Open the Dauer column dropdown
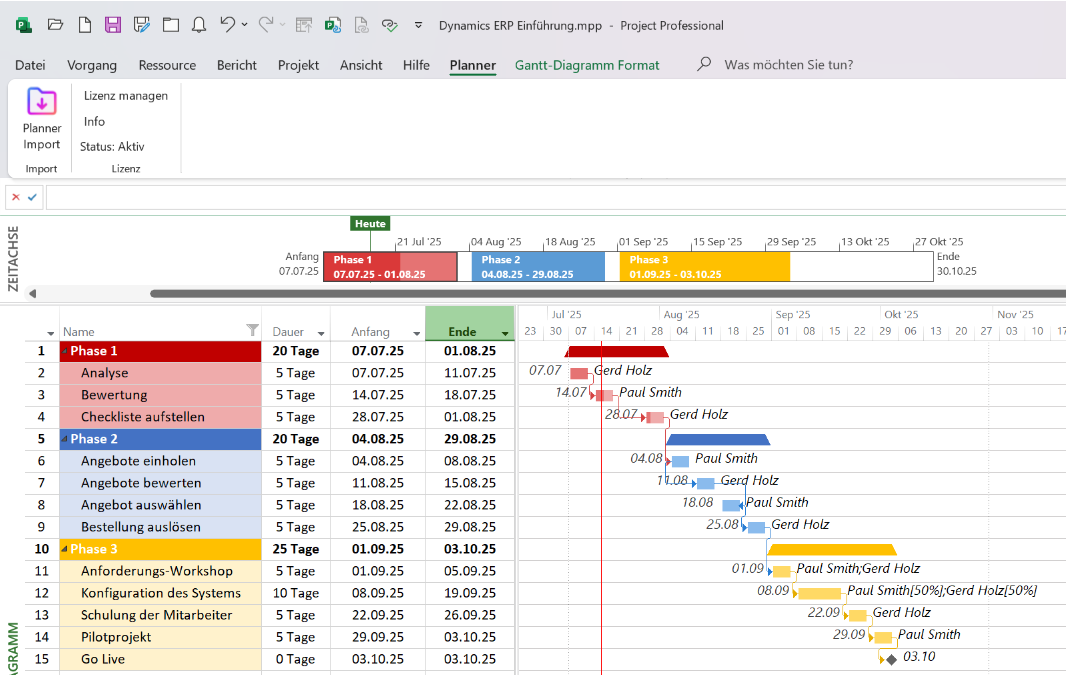The width and height of the screenshot is (1066, 675). 321,333
